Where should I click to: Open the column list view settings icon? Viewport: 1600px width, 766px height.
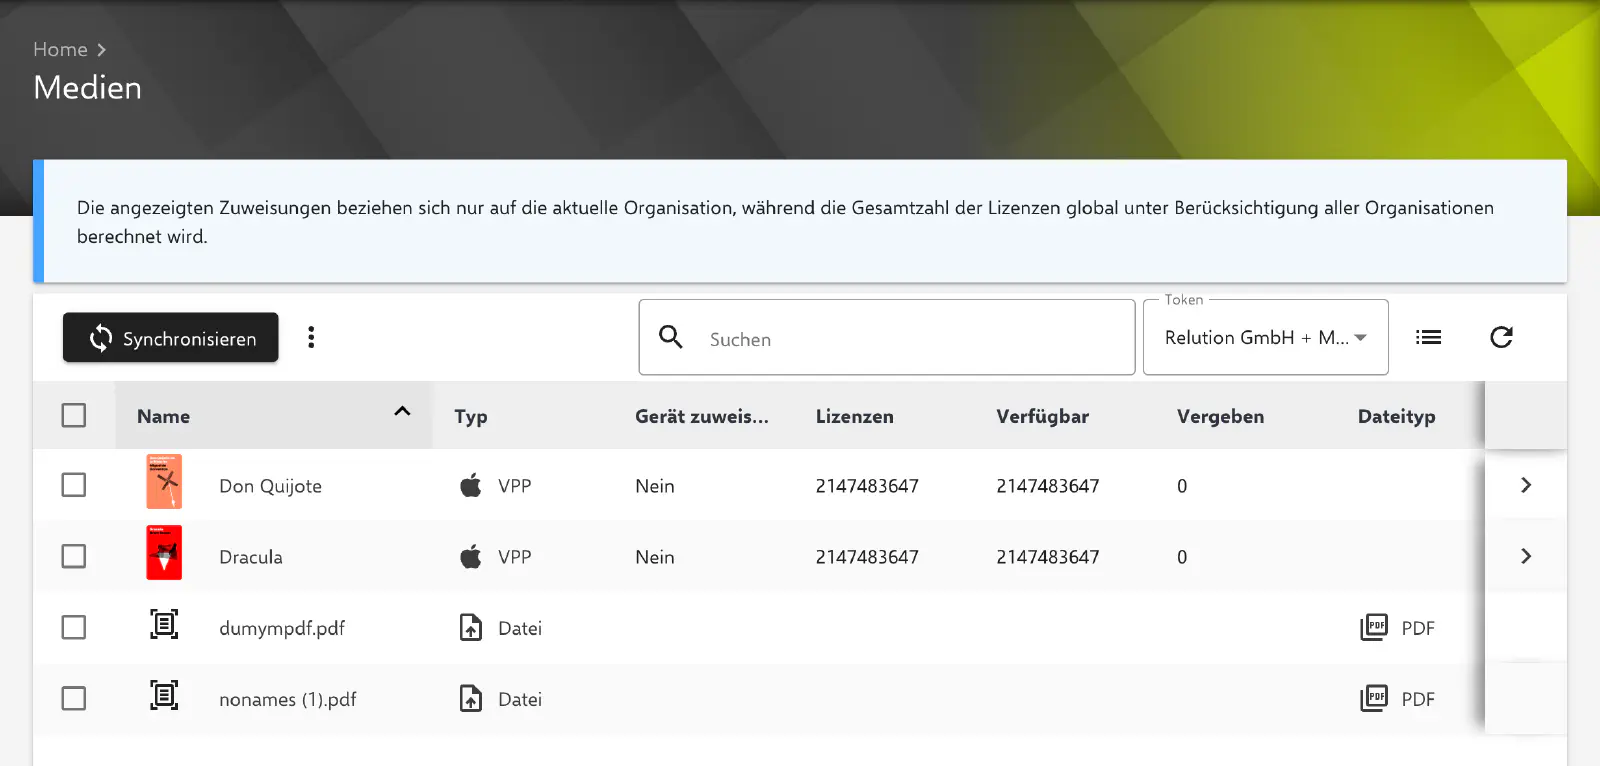point(1428,338)
